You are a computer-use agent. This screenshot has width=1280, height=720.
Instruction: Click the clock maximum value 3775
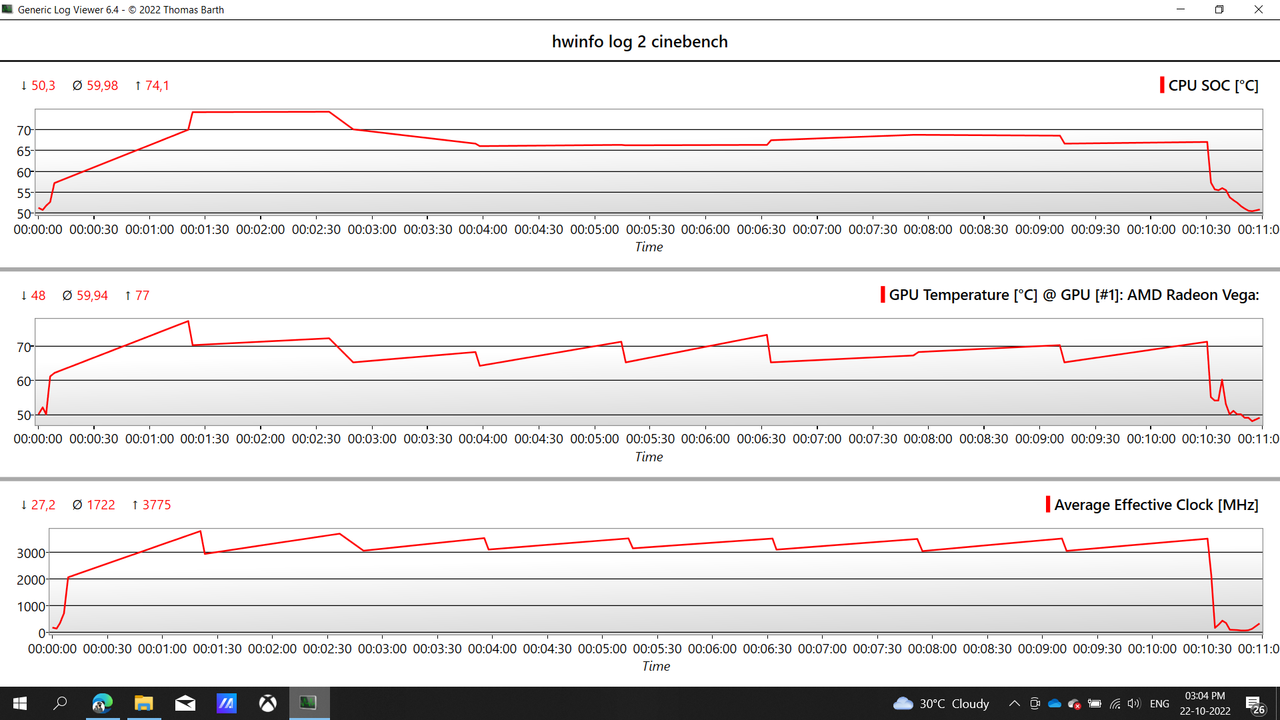coord(156,505)
